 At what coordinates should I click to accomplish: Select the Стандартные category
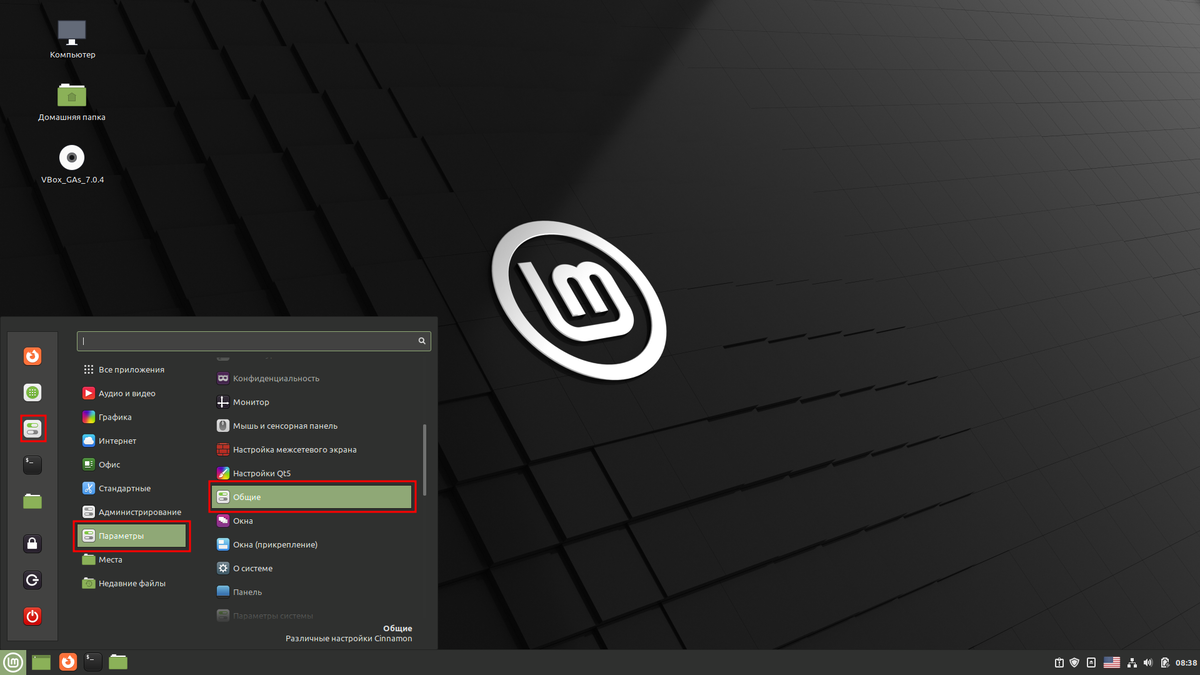133,488
